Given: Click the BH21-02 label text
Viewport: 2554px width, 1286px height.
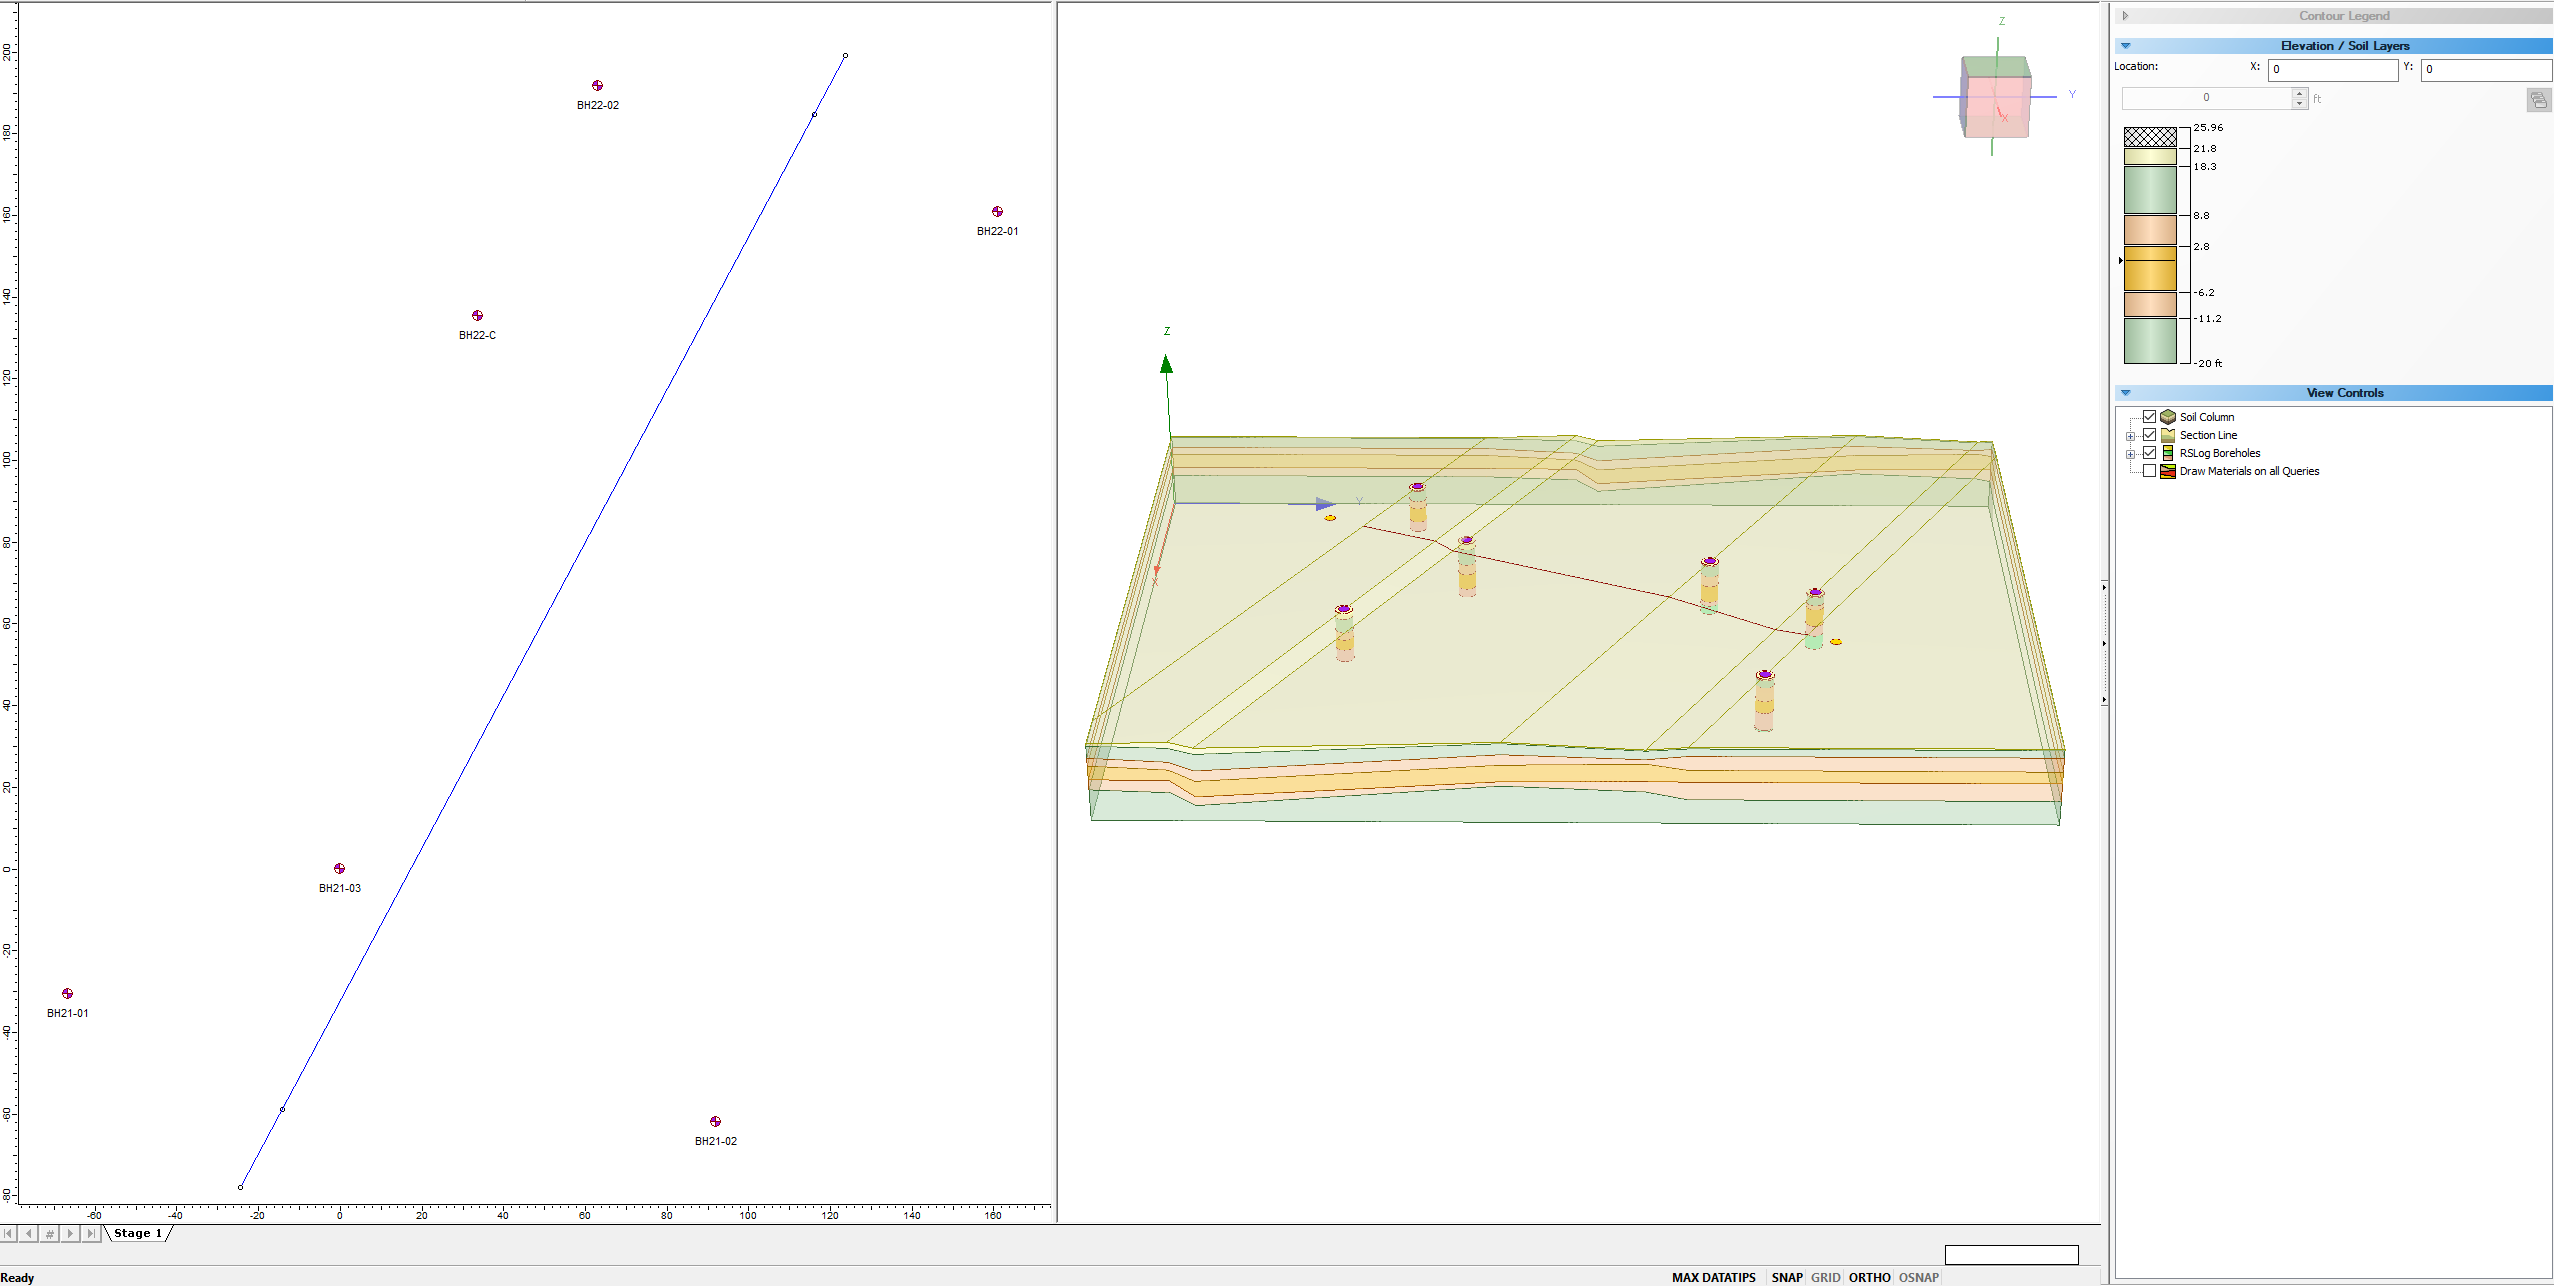Looking at the screenshot, I should (715, 1141).
